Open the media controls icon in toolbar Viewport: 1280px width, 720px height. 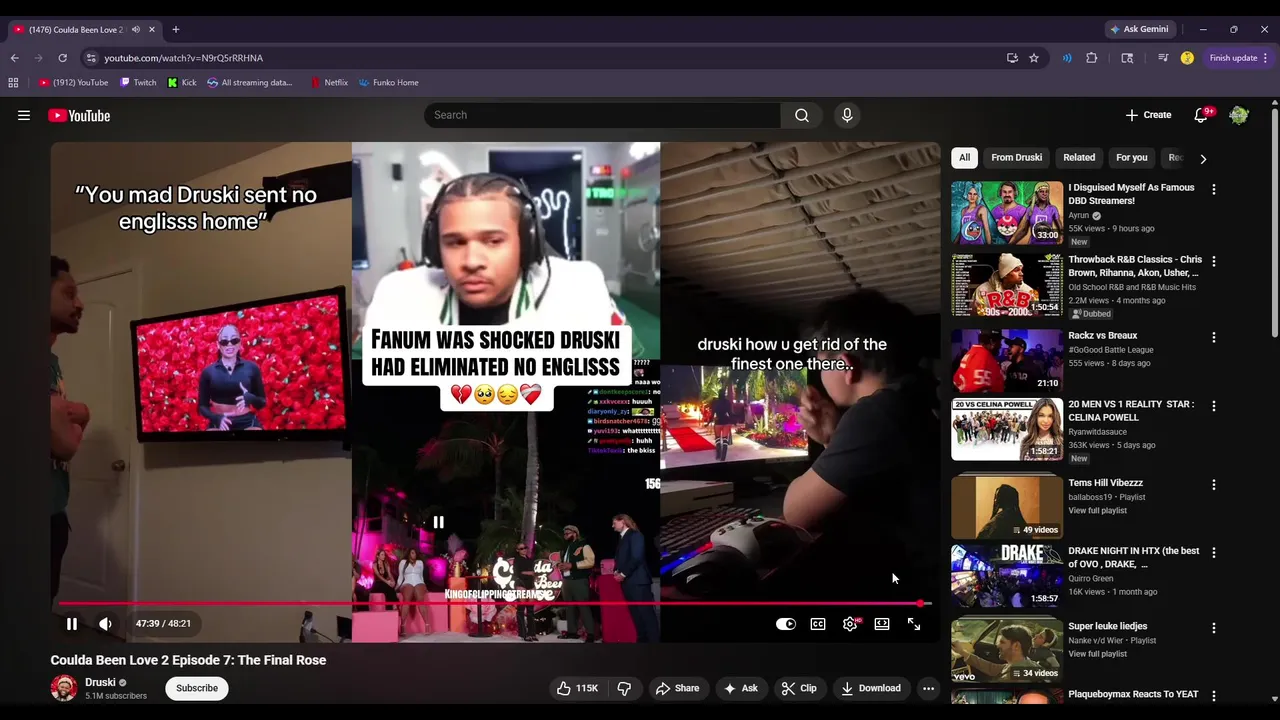[1163, 58]
